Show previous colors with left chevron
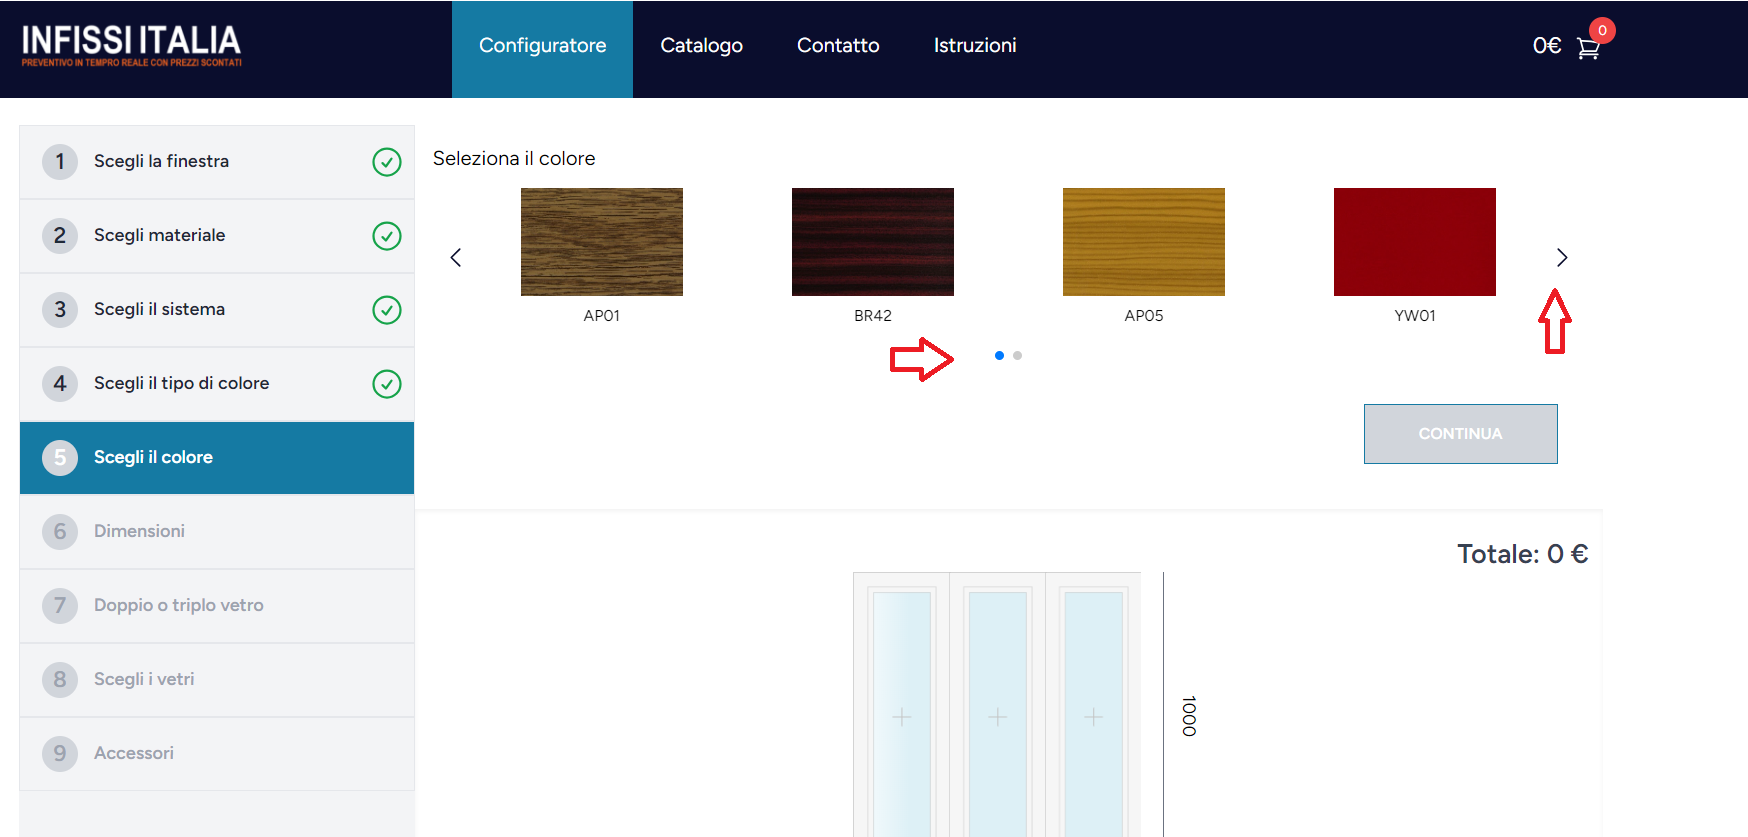 [456, 258]
